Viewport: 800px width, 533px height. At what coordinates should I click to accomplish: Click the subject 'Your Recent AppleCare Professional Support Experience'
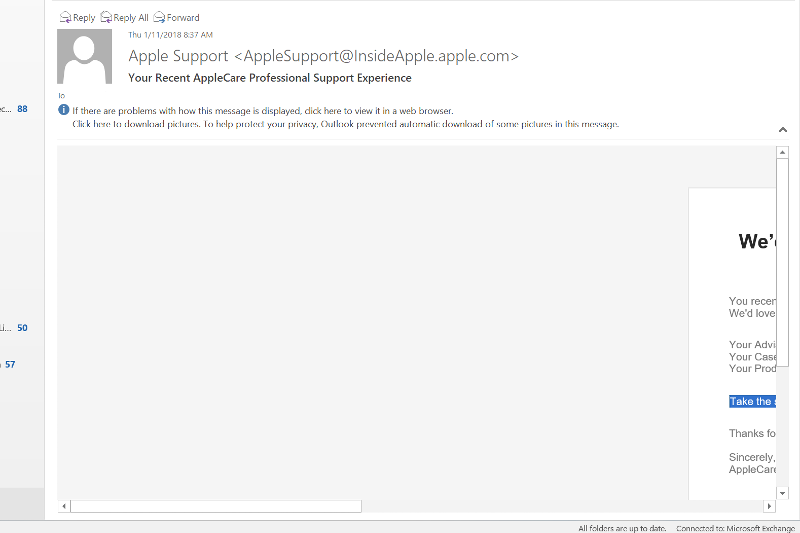270,78
